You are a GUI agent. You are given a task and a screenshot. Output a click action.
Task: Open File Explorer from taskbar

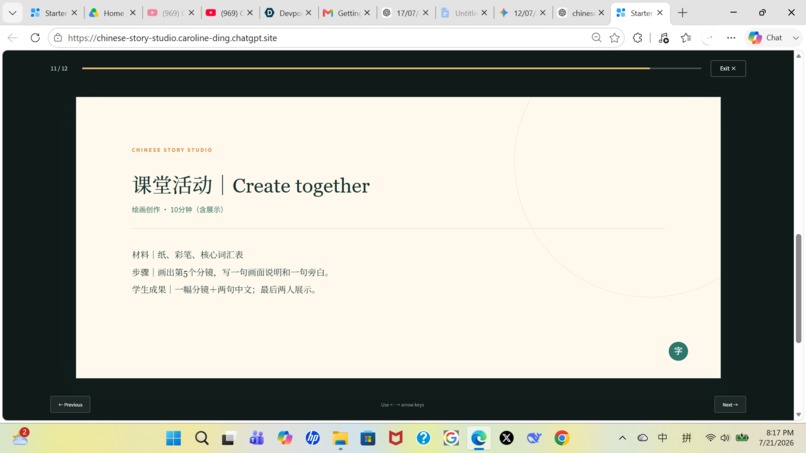[340, 438]
